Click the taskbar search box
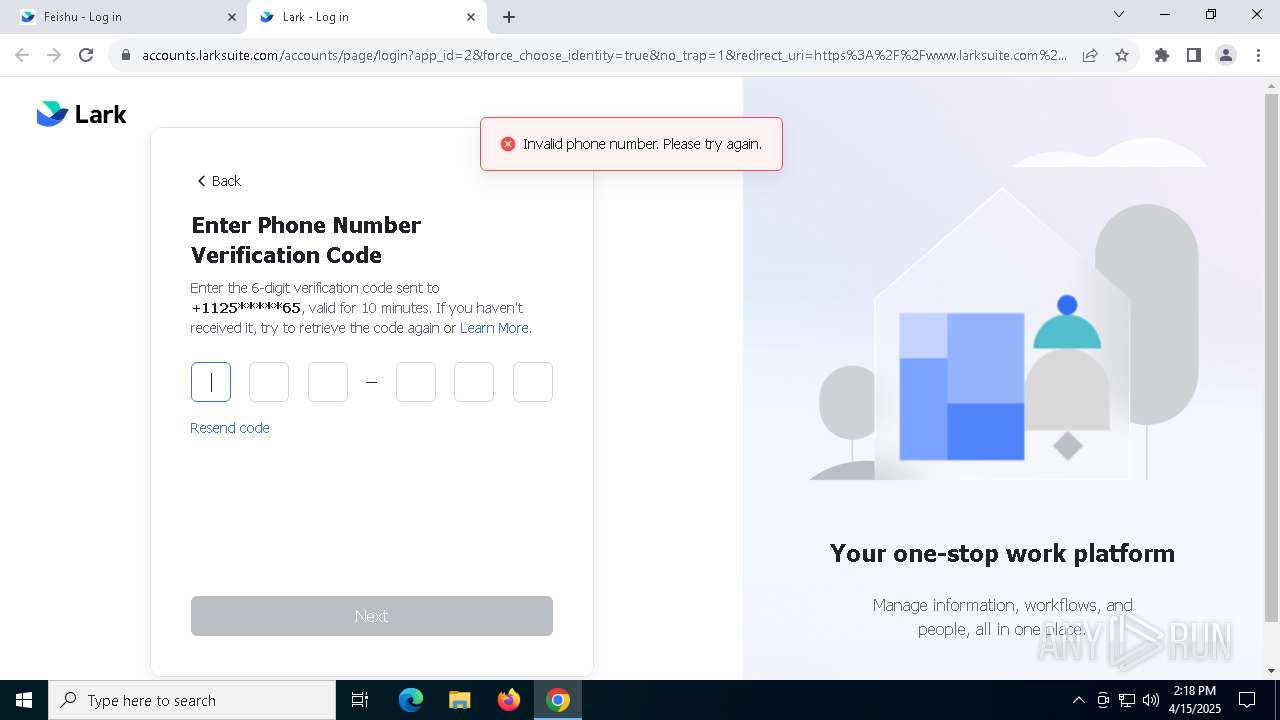1280x720 pixels. 192,700
